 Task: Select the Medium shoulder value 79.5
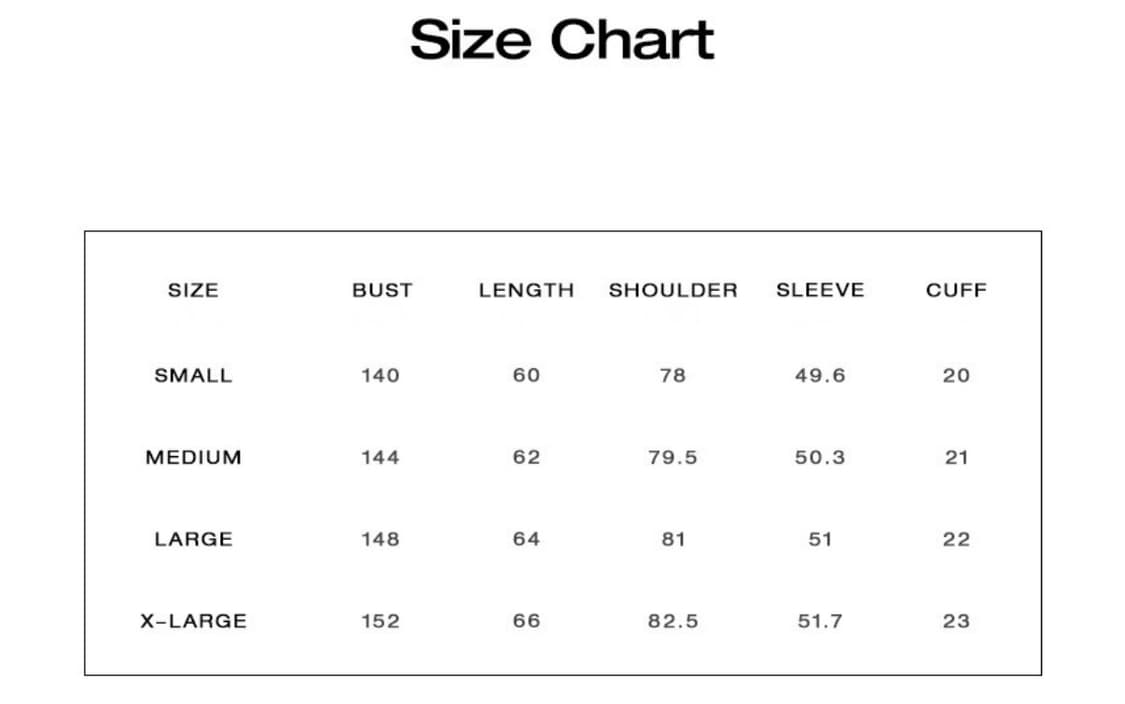[673, 458]
